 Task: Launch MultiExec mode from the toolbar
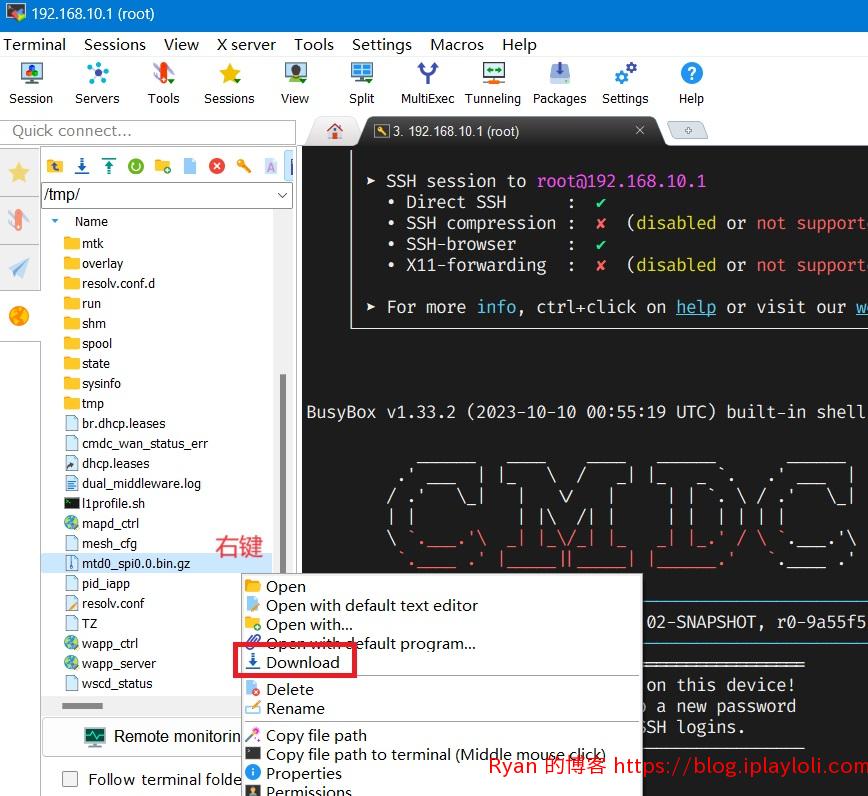pyautogui.click(x=427, y=83)
